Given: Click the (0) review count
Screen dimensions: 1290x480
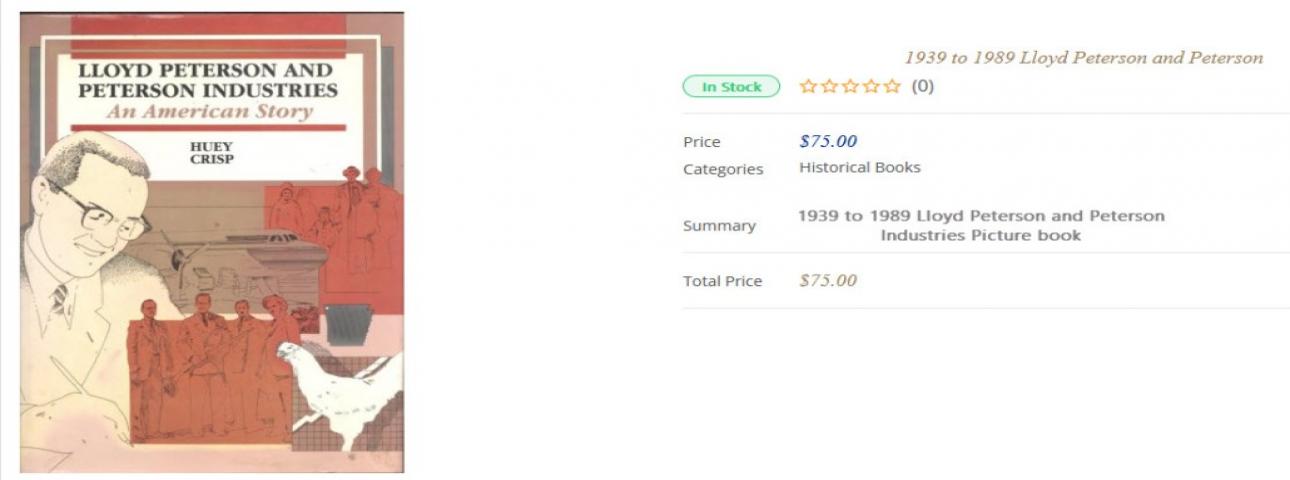Looking at the screenshot, I should click(x=922, y=87).
